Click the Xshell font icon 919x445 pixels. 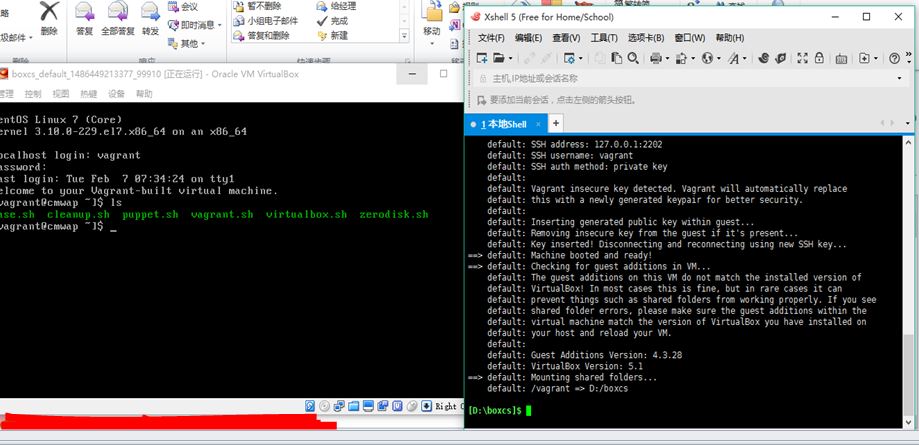click(734, 58)
